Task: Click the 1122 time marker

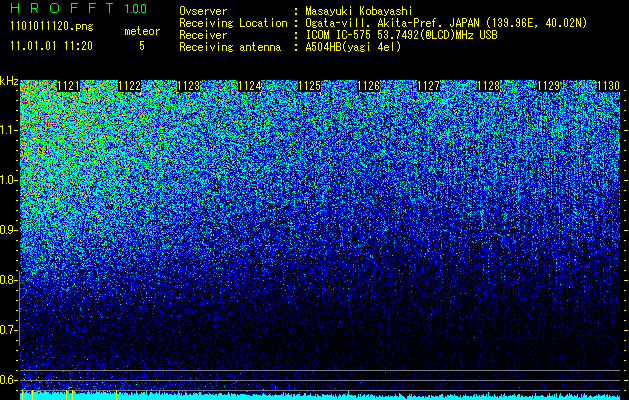Action: [129, 86]
